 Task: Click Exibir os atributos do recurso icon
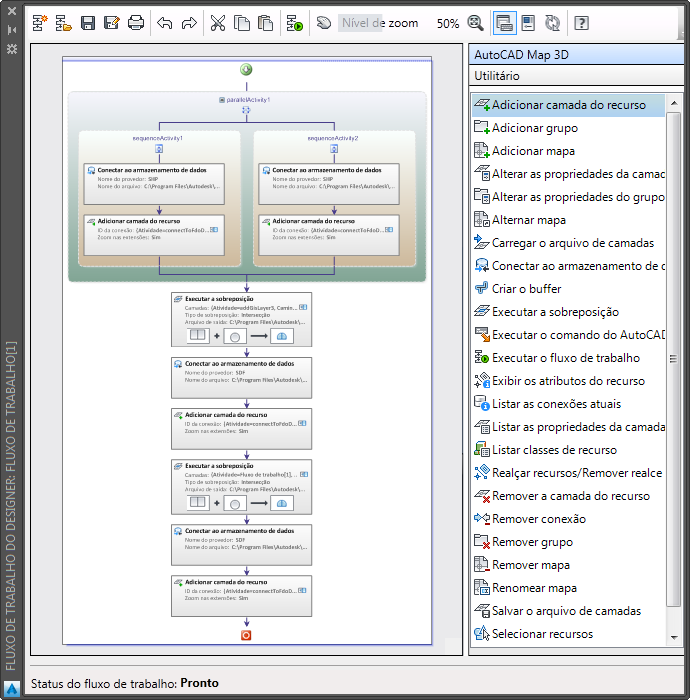tap(482, 380)
